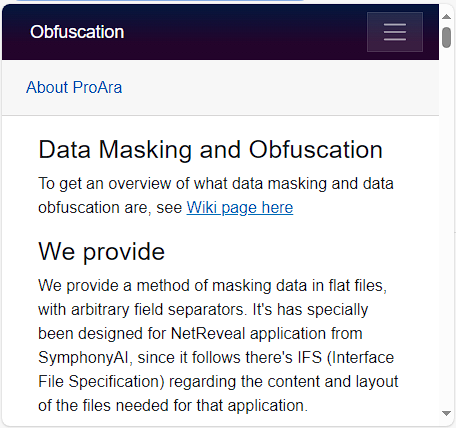Click the word SymphonyAI in the text
Screen dimensions: 456x428
83,358
